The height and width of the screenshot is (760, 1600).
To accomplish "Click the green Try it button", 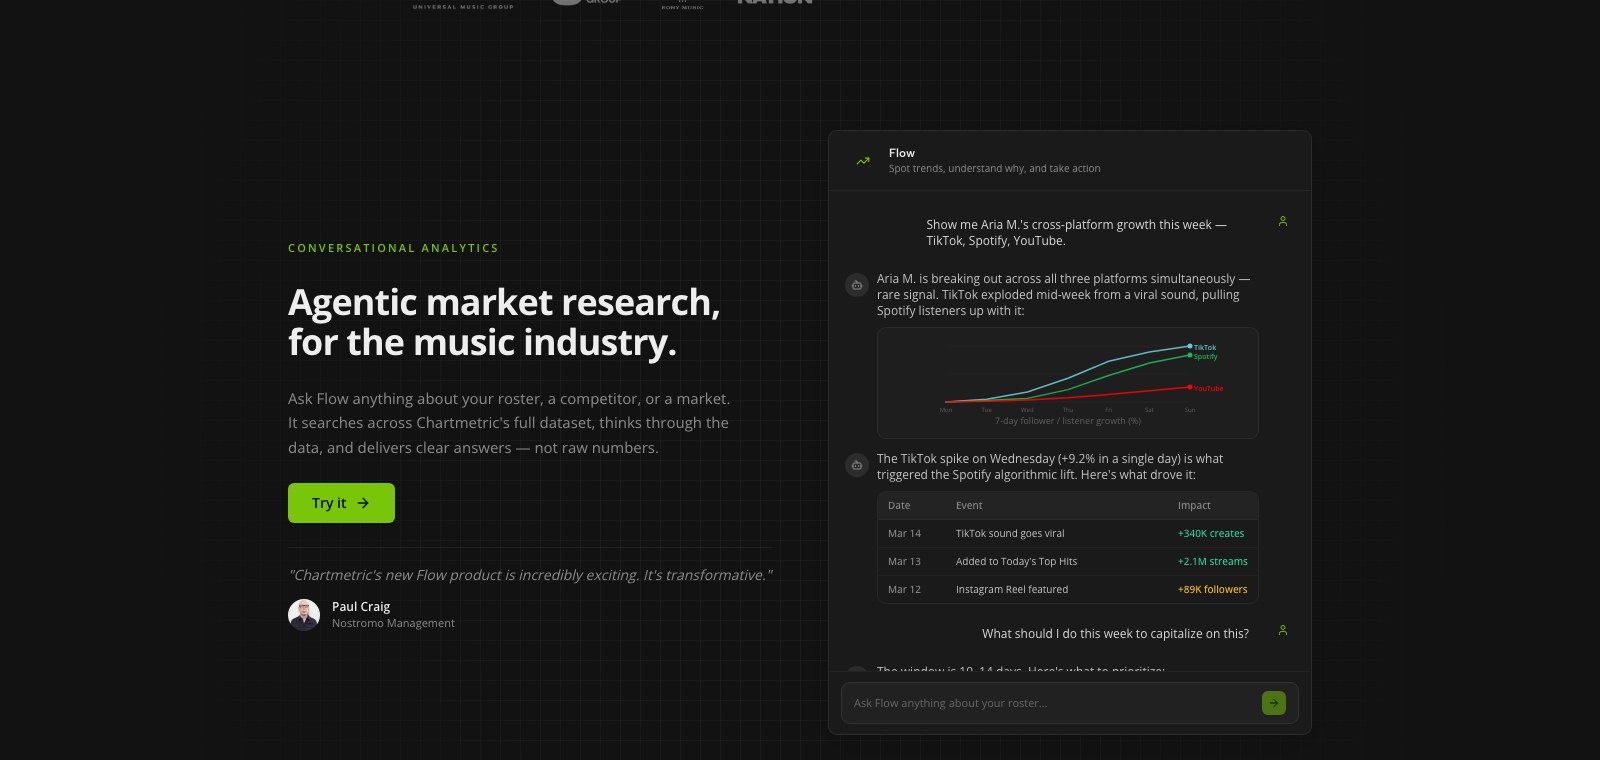I will (341, 503).
